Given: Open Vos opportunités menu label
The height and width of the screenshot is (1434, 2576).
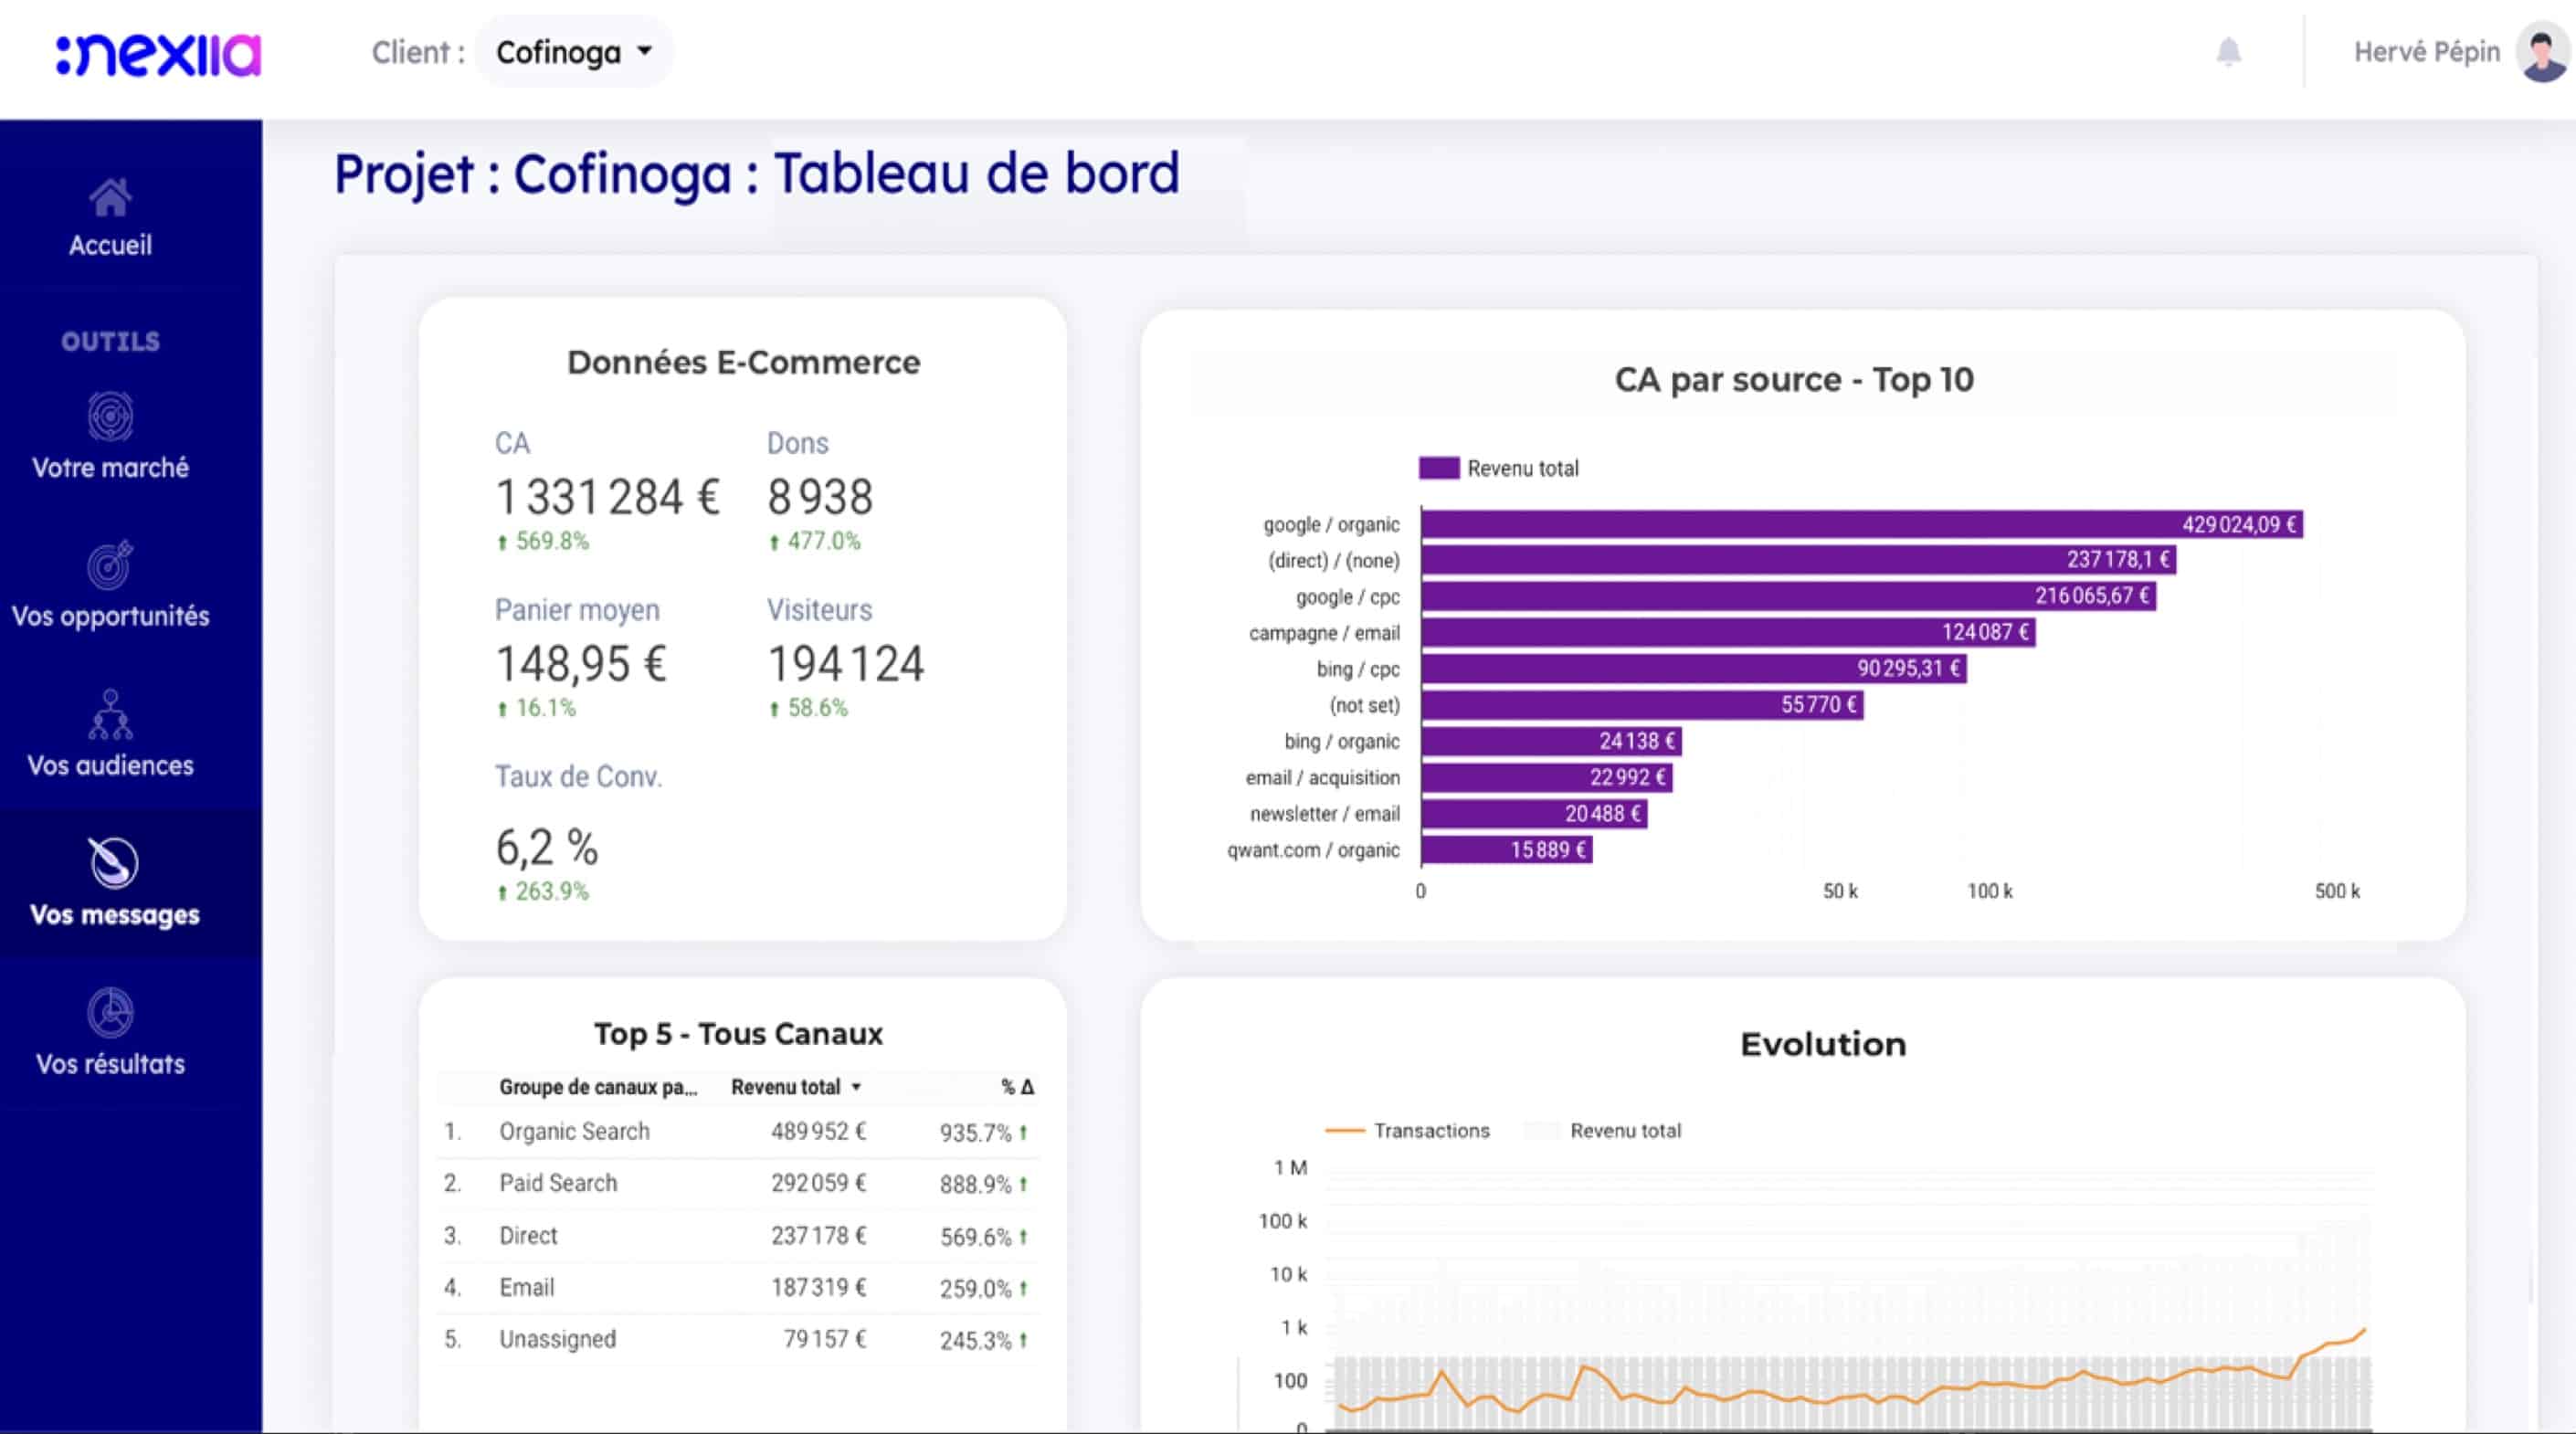Looking at the screenshot, I should click(110, 616).
